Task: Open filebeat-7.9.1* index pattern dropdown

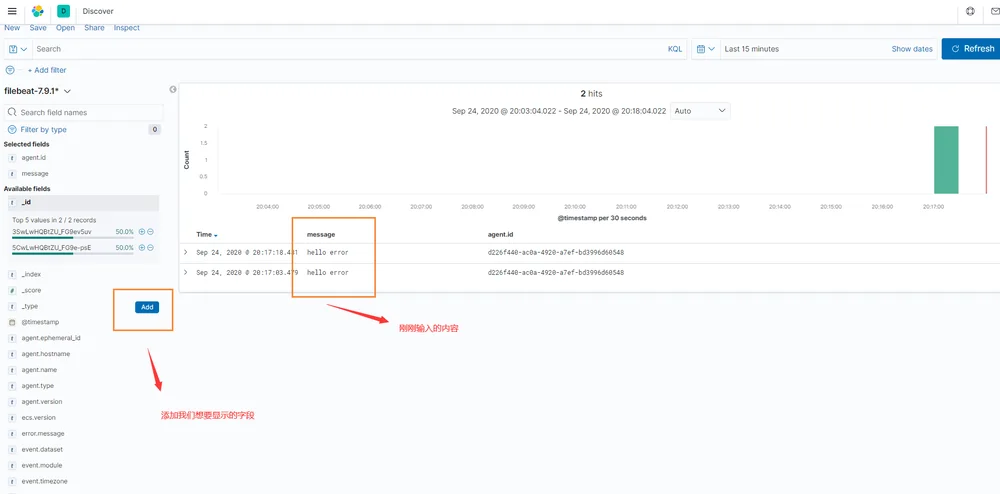Action: [38, 91]
